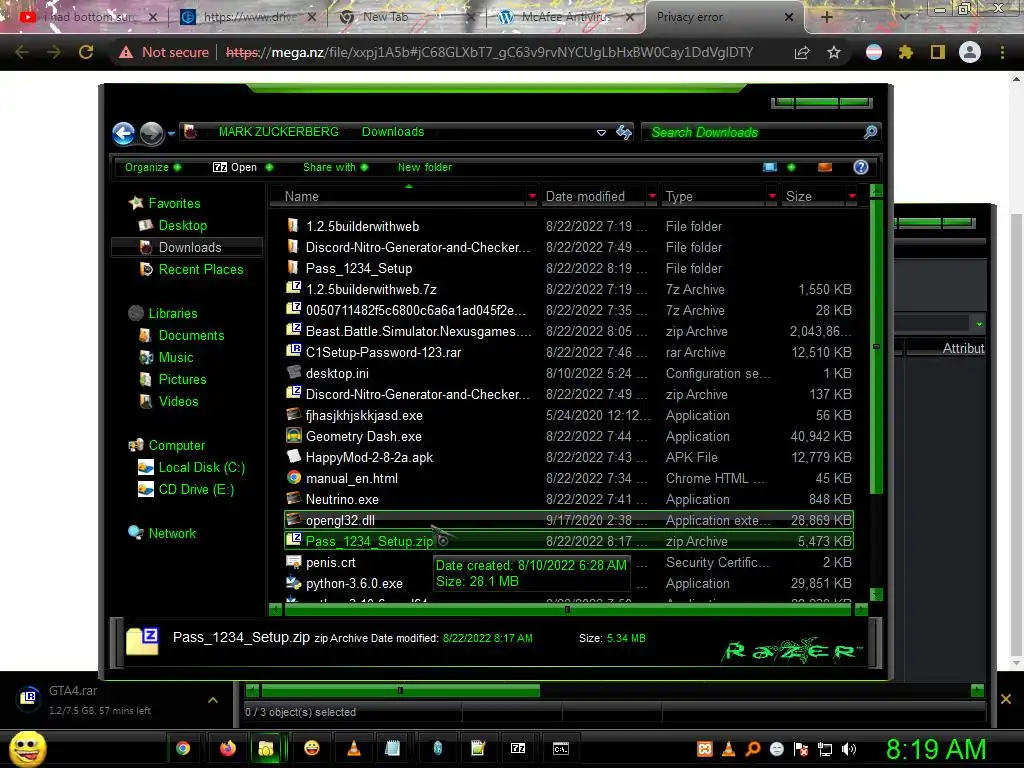1024x768 pixels.
Task: Select Geometry Dash.exe application icon
Action: tap(293, 436)
